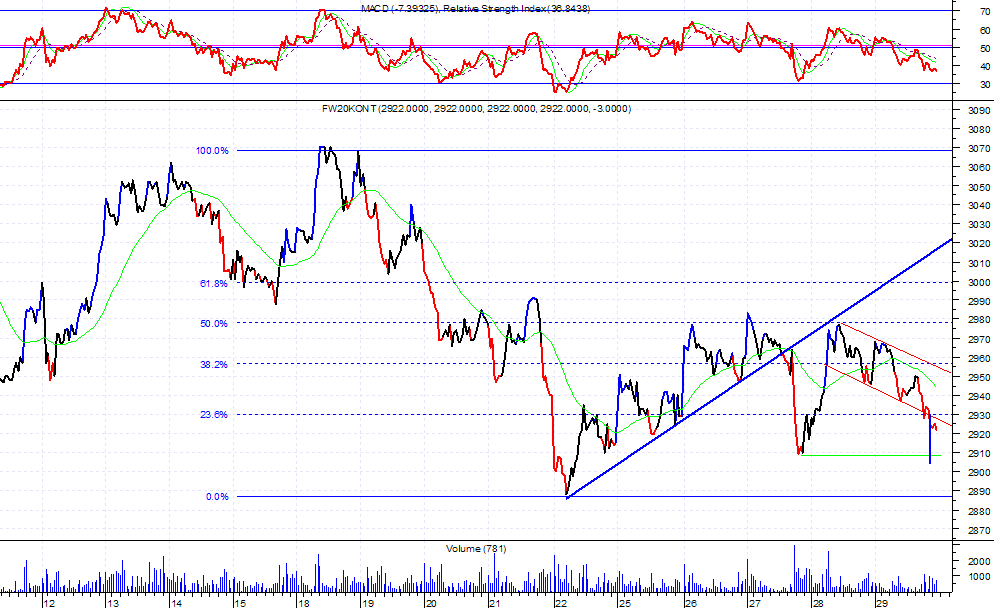This screenshot has height=608, width=994.
Task: Select the 0.0% Fibonacci level label
Action: [x=217, y=497]
